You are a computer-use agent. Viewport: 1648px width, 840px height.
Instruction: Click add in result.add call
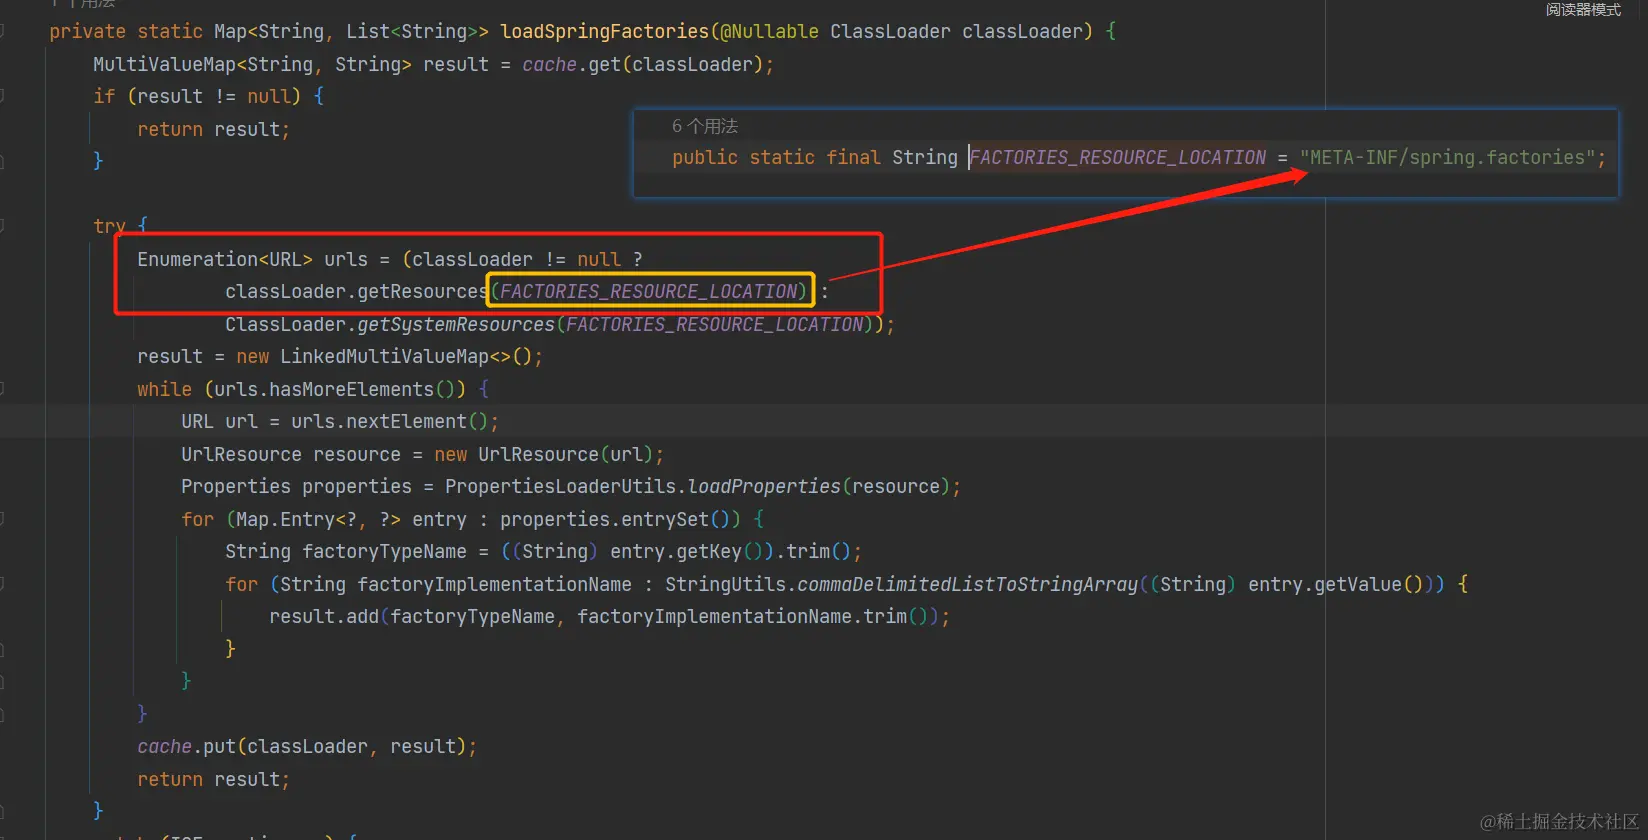point(362,617)
